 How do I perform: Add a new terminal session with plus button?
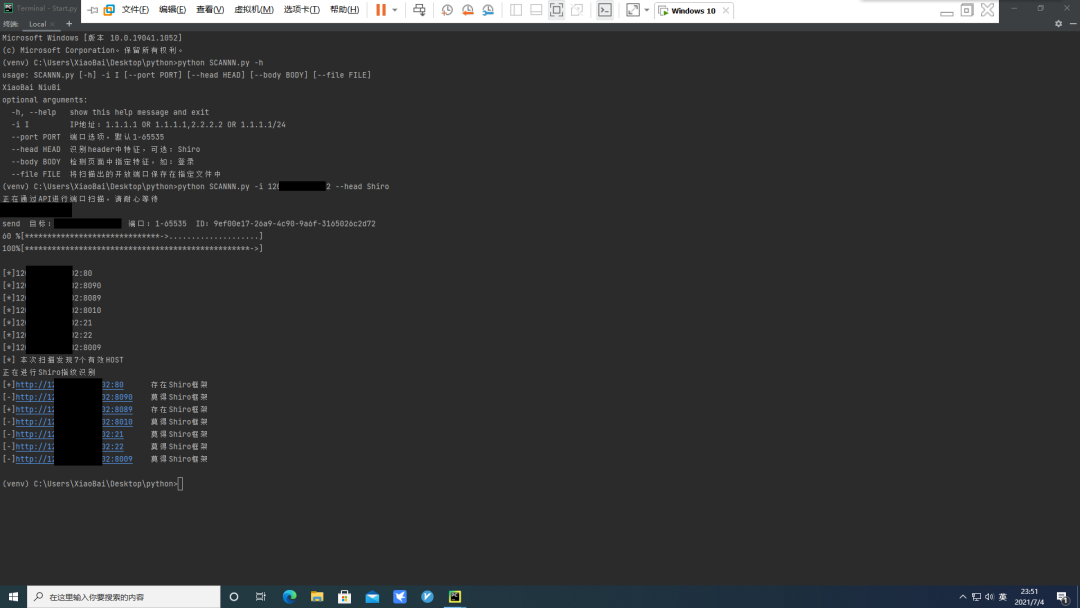click(69, 24)
